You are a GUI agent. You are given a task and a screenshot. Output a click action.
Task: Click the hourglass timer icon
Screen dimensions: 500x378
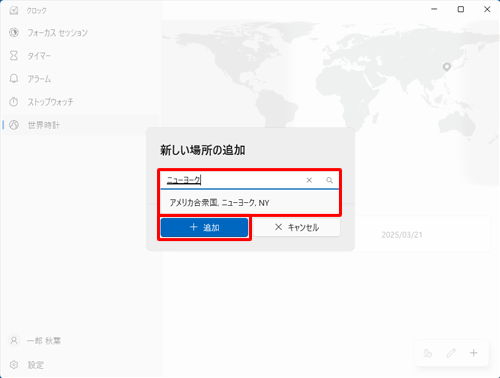14,55
